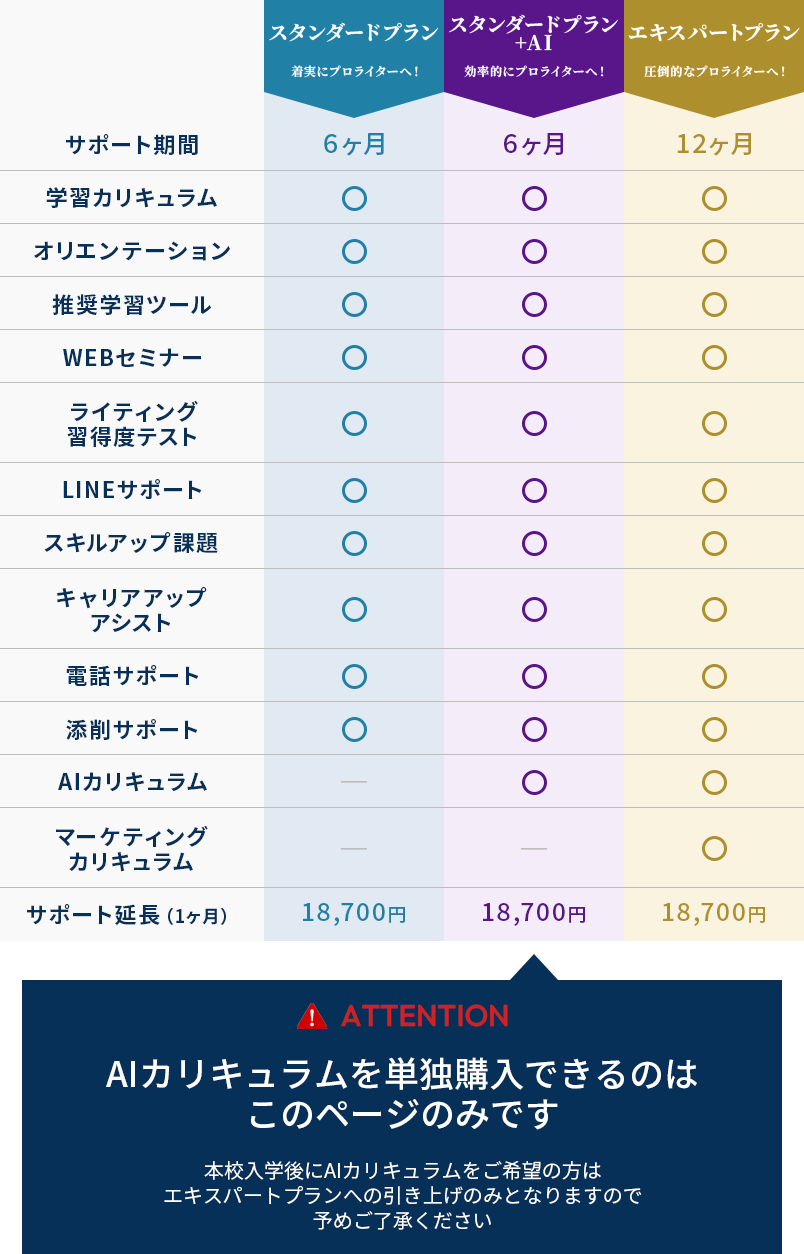804x1254 pixels.
Task: Click the gold circle in the 電話サポート row
Action: coord(714,676)
